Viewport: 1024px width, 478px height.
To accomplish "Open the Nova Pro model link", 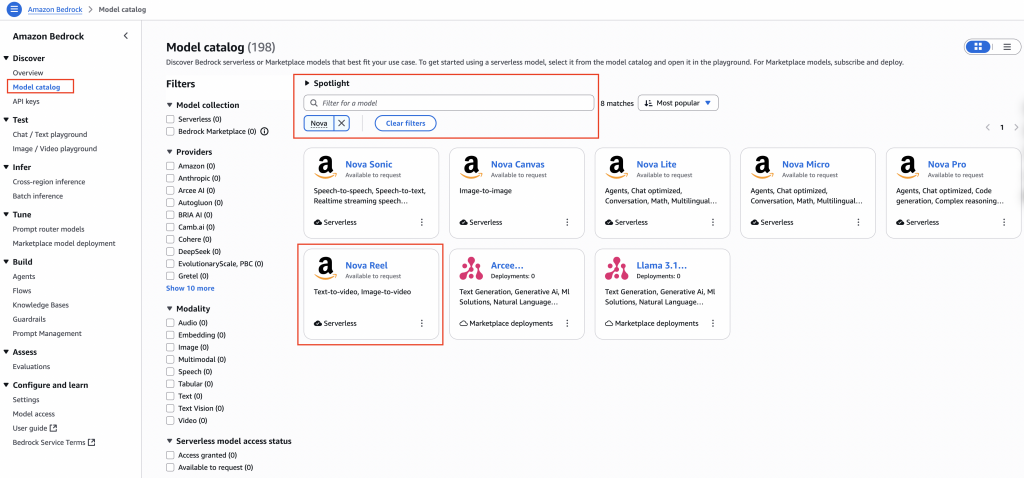I will (947, 165).
